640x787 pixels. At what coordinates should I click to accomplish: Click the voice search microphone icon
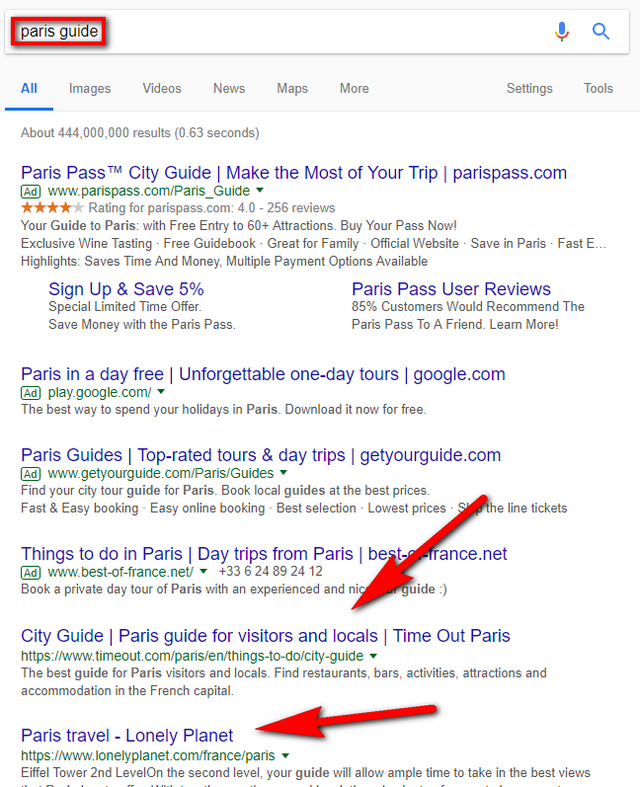562,32
